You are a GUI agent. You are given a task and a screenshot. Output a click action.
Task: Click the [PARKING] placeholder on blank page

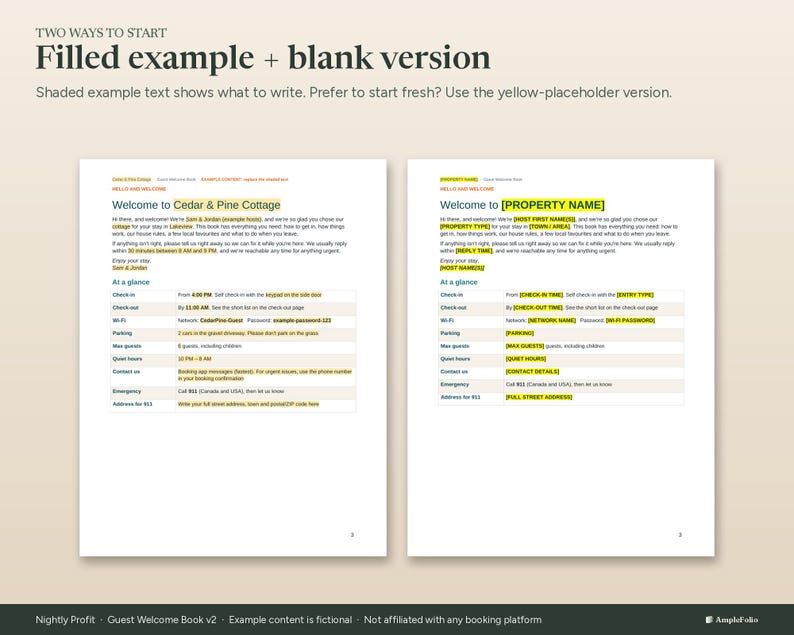pos(520,333)
